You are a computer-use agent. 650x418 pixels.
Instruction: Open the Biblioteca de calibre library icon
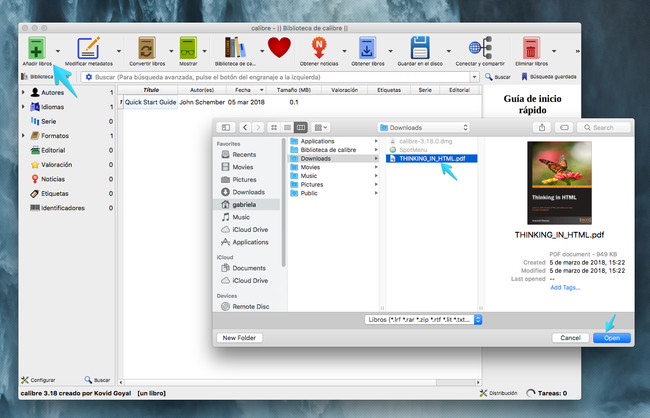tap(235, 48)
